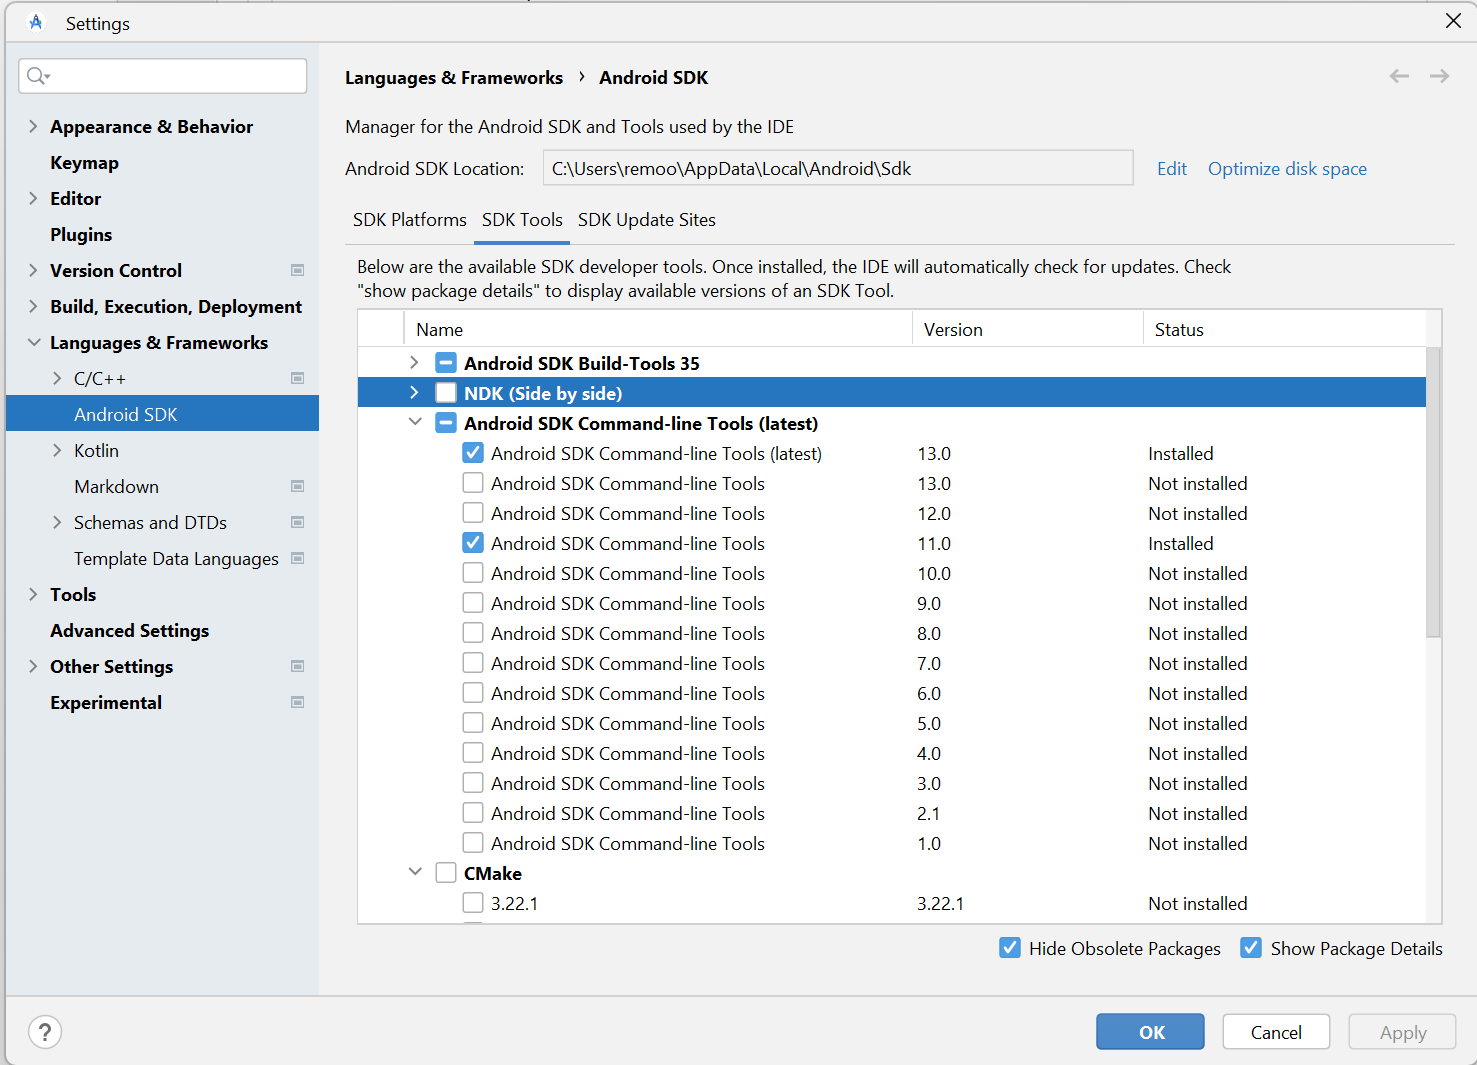Open Keymap settings page
Image resolution: width=1477 pixels, height=1065 pixels.
[85, 162]
